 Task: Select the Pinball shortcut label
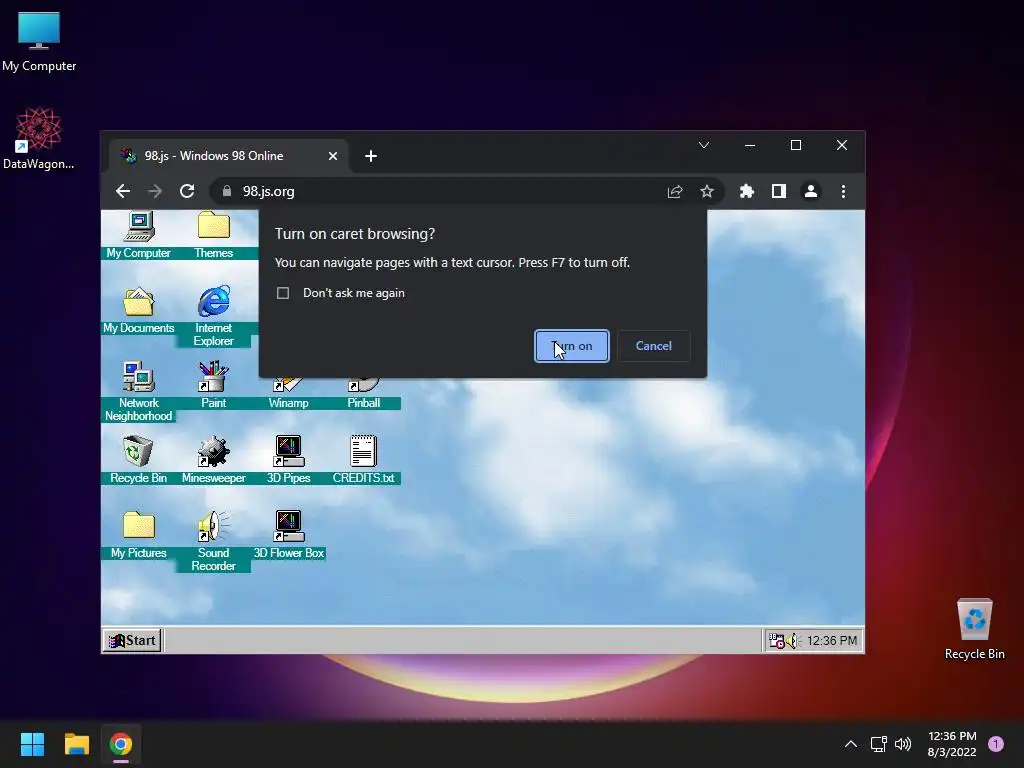[x=363, y=403]
